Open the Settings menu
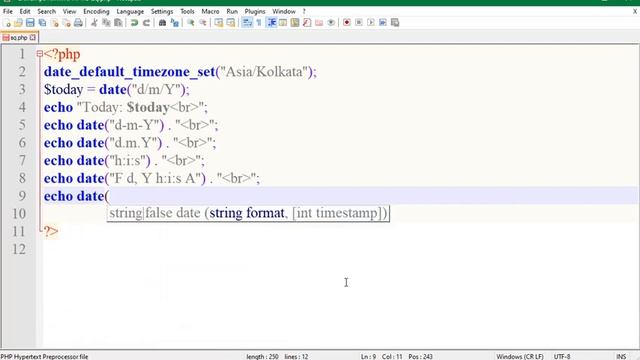This screenshot has width=640, height=360. (162, 11)
